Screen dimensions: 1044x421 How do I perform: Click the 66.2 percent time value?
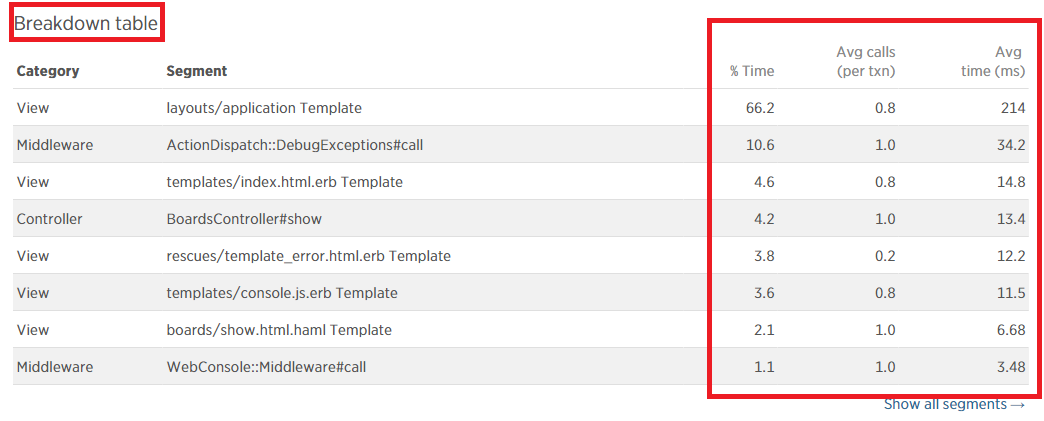(759, 108)
